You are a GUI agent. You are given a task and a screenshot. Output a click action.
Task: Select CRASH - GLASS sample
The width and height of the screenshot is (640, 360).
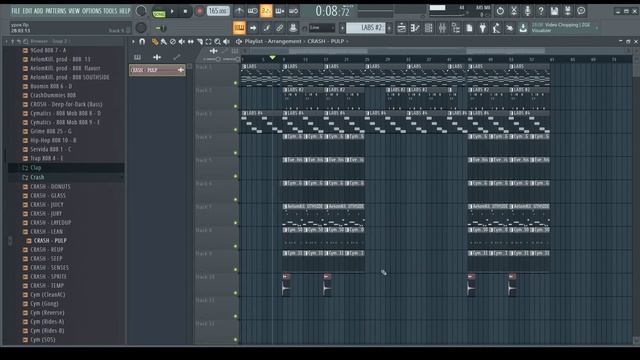click(x=48, y=196)
